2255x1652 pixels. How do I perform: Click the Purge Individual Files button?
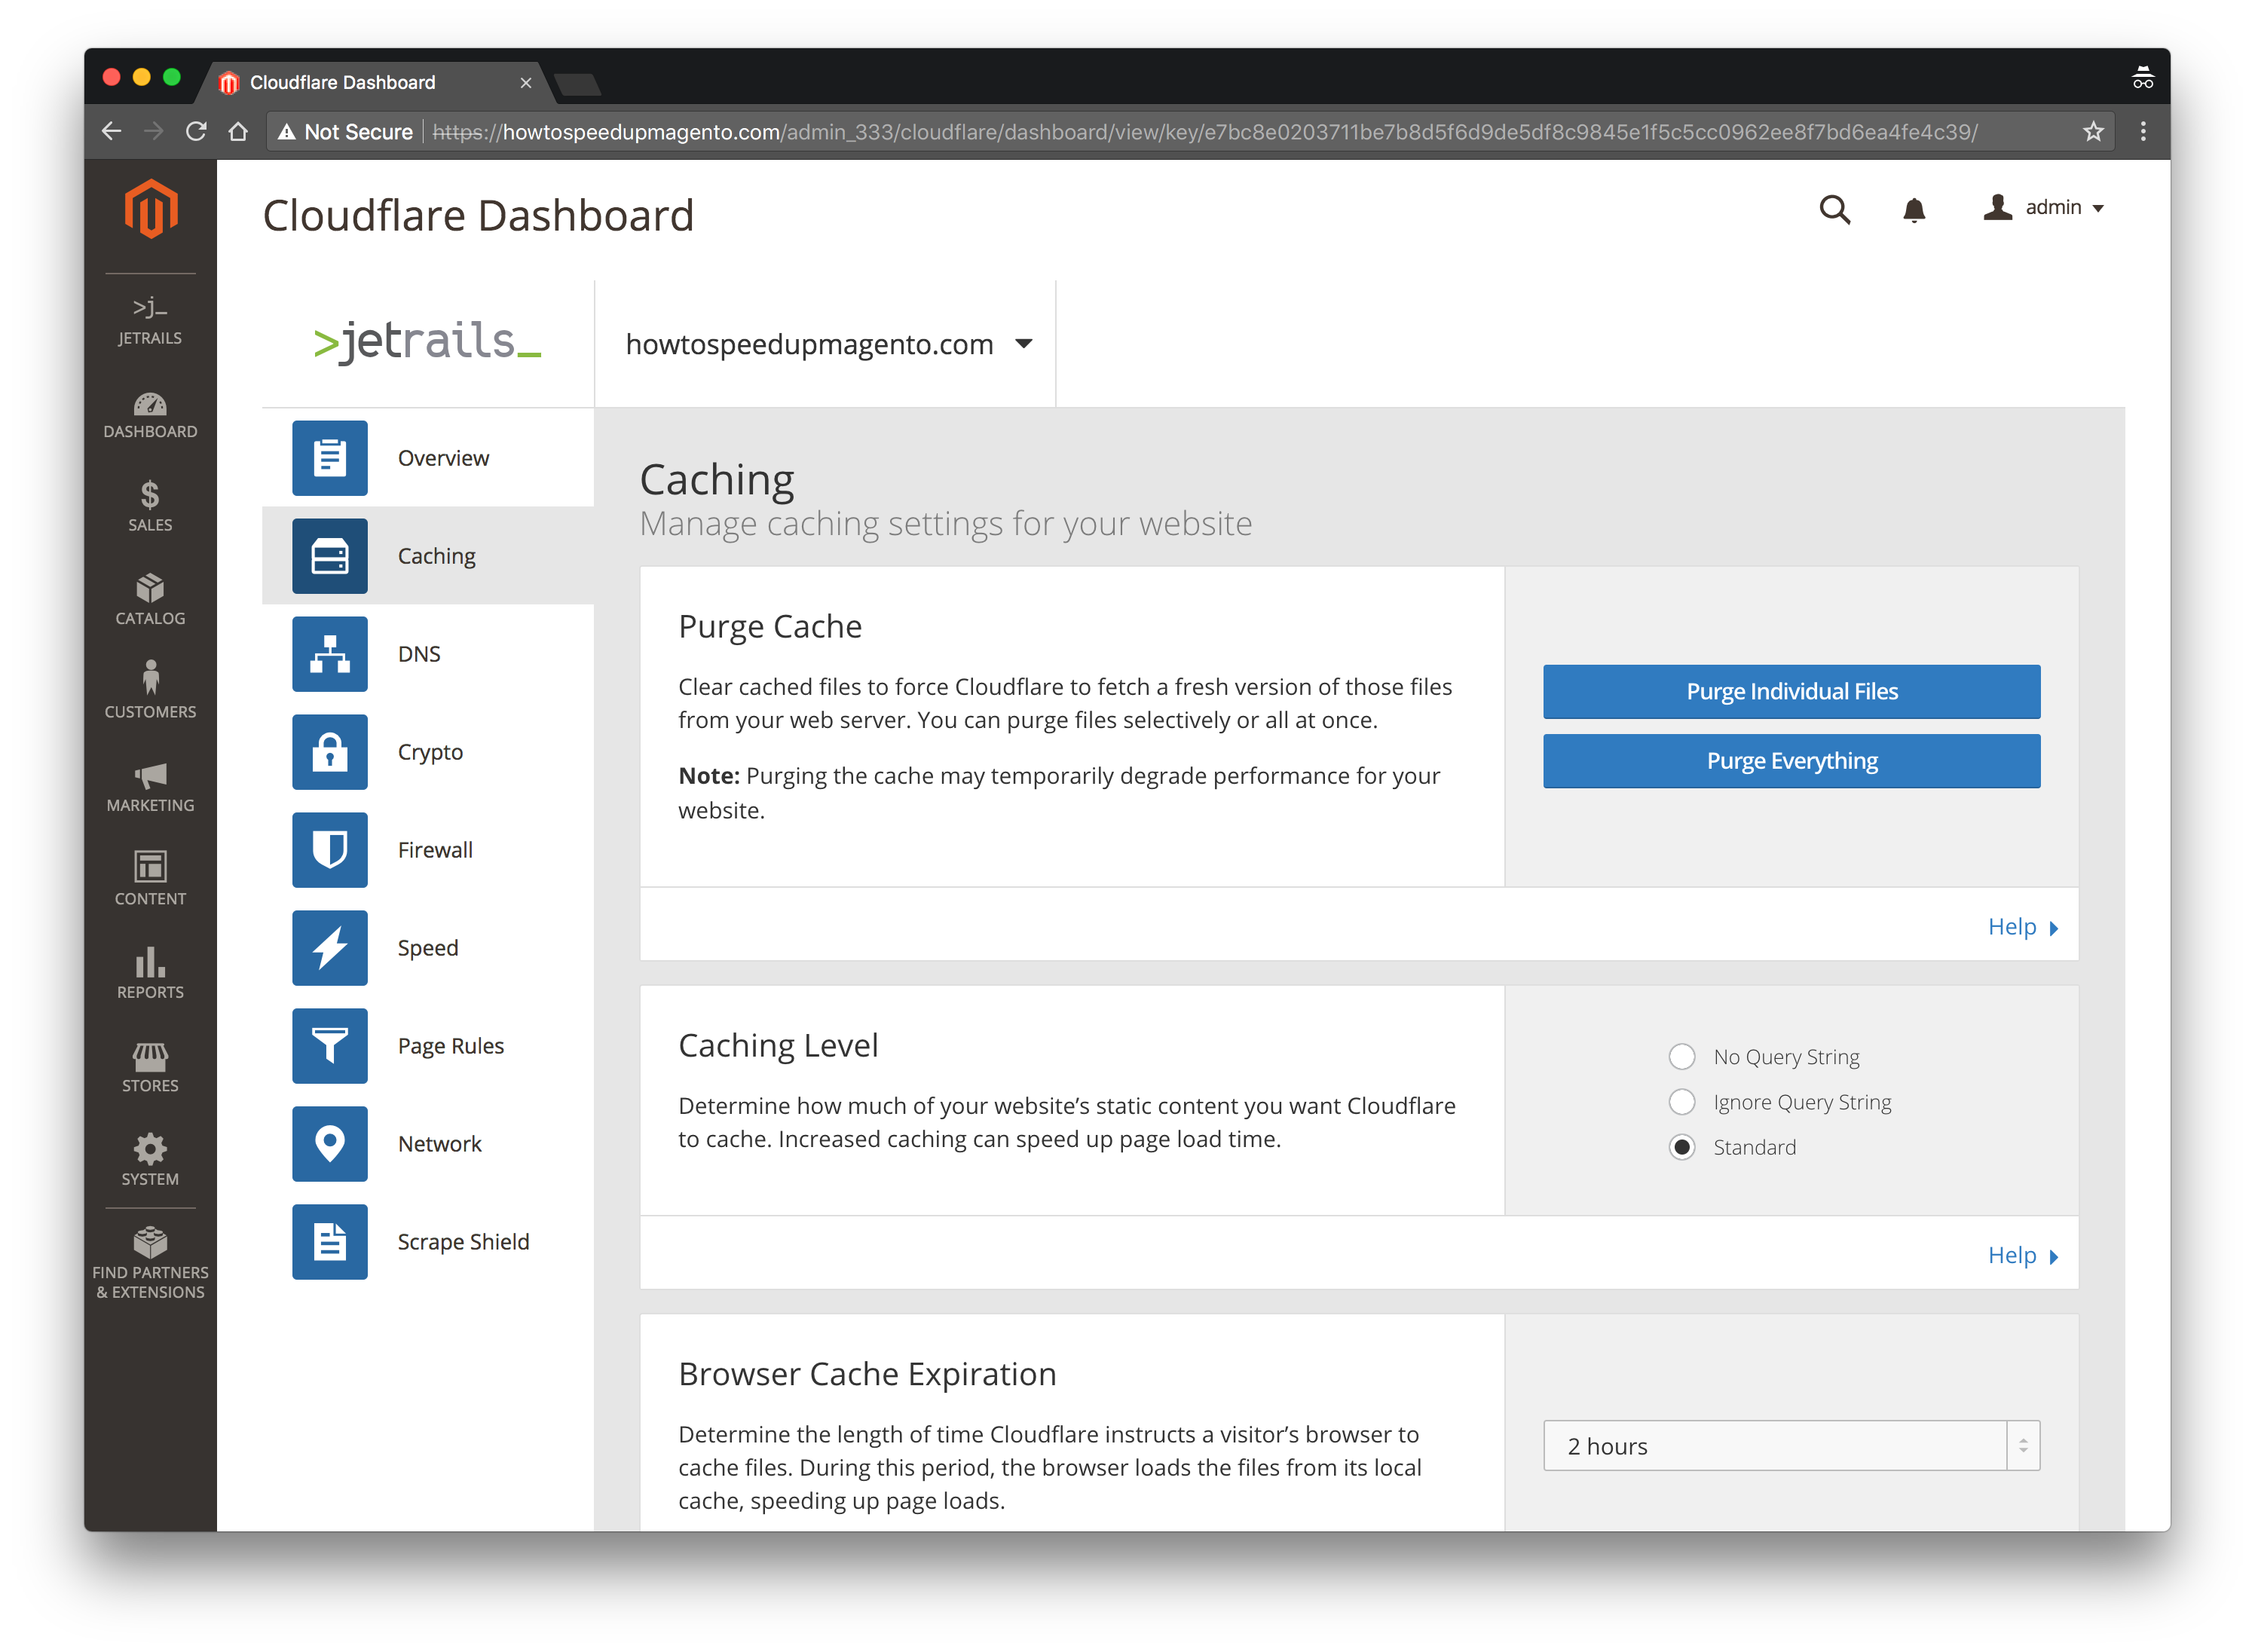tap(1791, 691)
